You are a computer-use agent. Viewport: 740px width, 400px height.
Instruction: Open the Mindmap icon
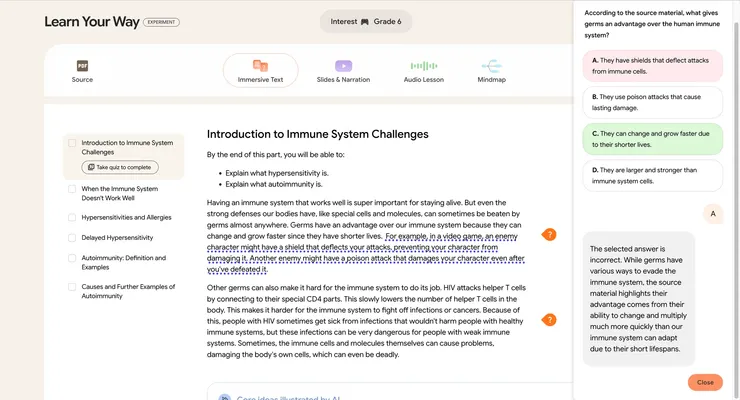pos(491,65)
